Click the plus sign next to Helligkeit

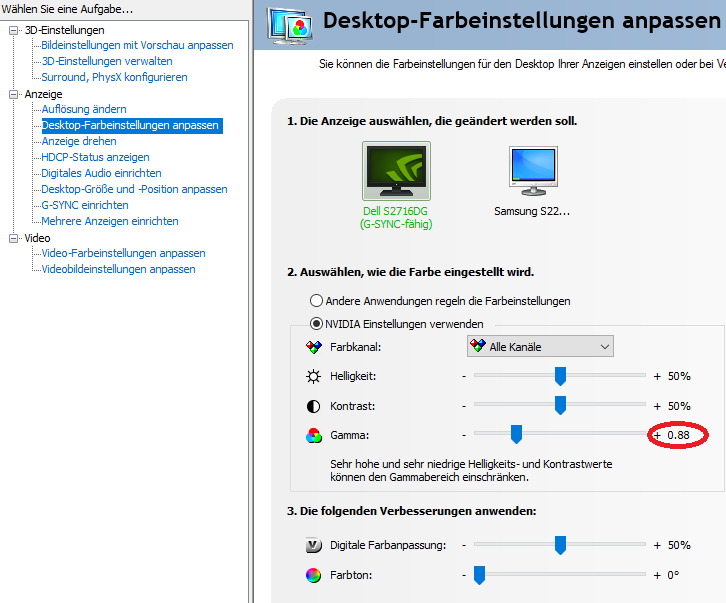click(x=657, y=377)
